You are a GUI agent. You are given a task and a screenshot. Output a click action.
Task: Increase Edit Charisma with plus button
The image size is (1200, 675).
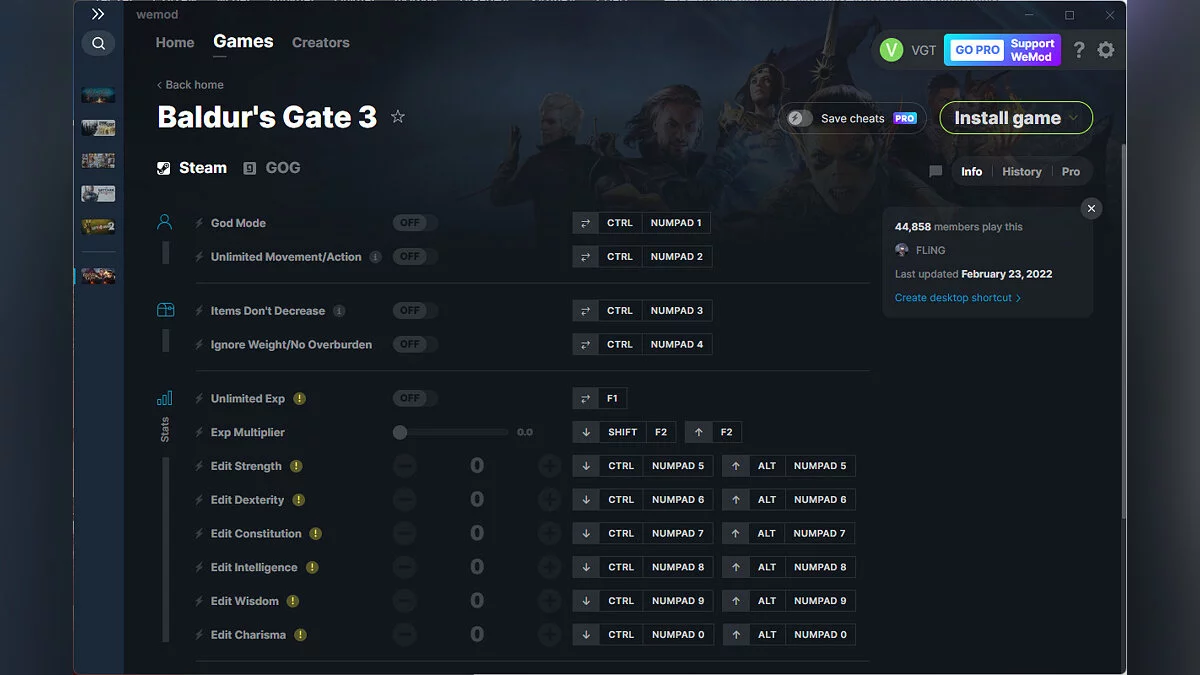(549, 635)
